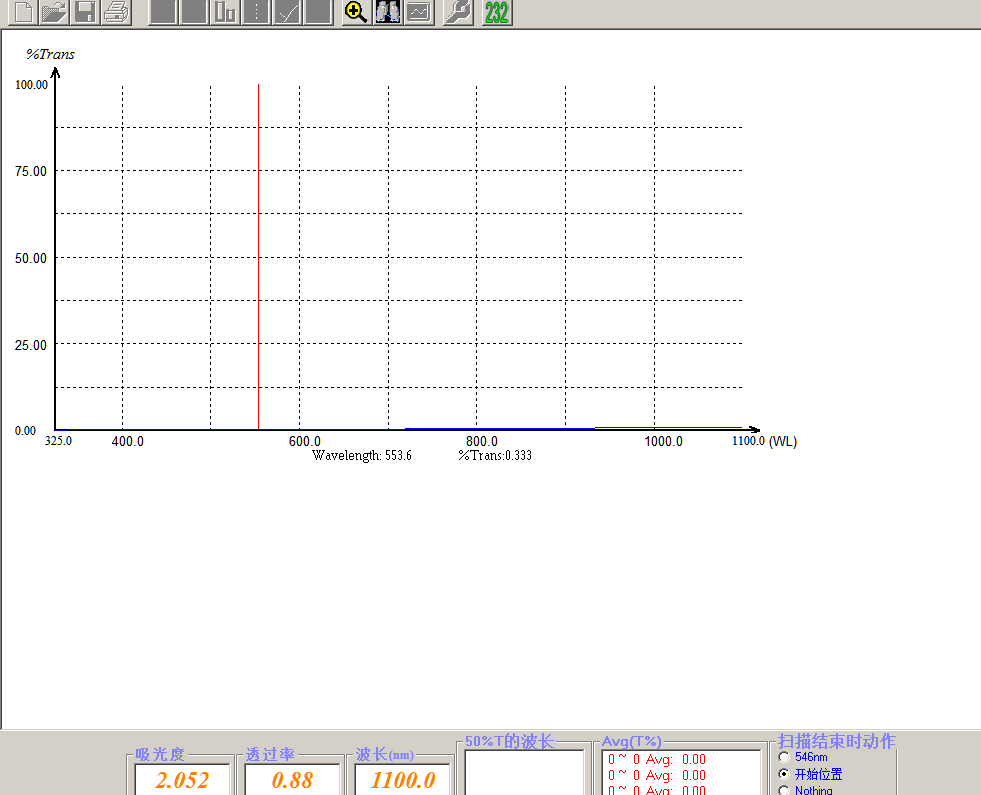Click the checkmark toolbar button
Image resolution: width=981 pixels, height=795 pixels.
[x=287, y=12]
